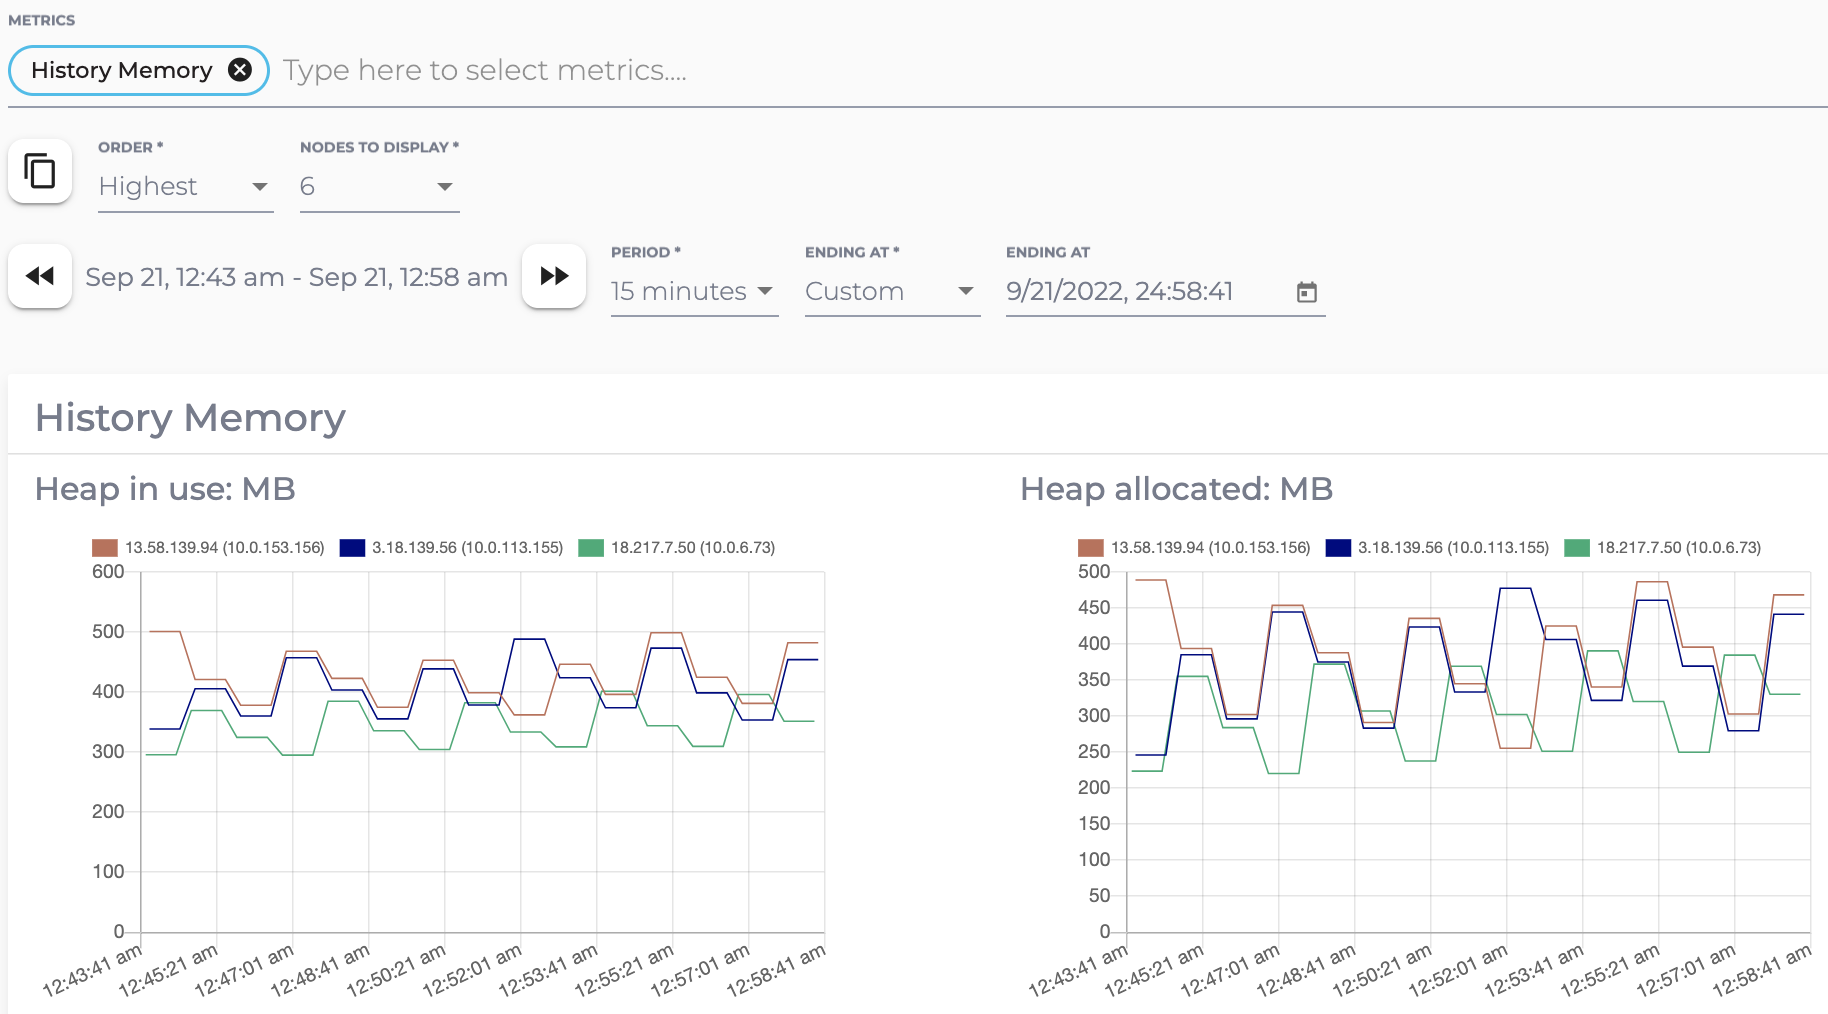
Task: Expand the Nodes to Display dropdown
Action: click(x=379, y=187)
